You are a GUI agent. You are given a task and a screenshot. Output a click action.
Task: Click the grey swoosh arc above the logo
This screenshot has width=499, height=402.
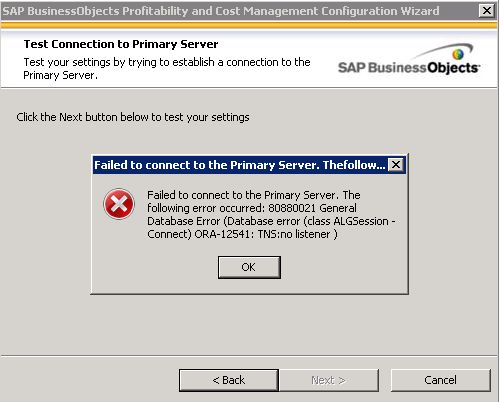coord(445,50)
